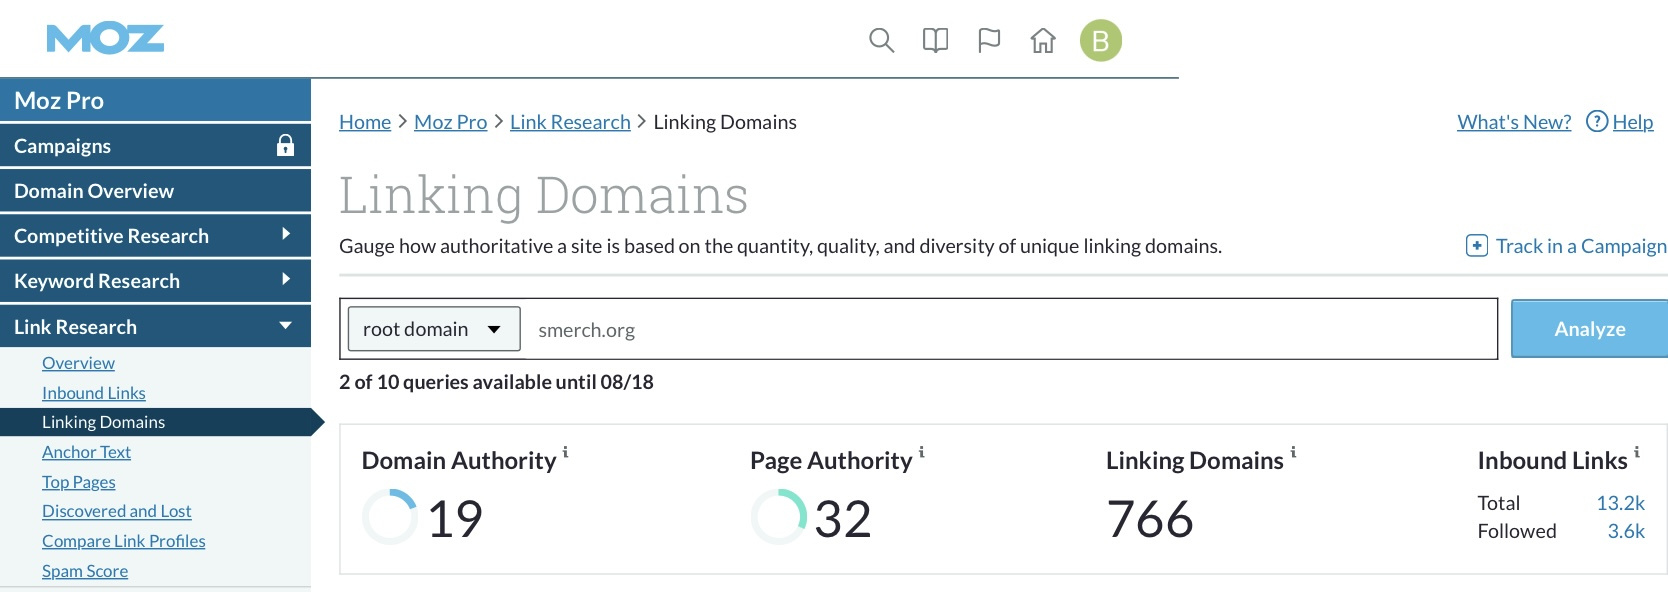
Task: Open Spam Score sidebar link
Action: click(x=85, y=571)
